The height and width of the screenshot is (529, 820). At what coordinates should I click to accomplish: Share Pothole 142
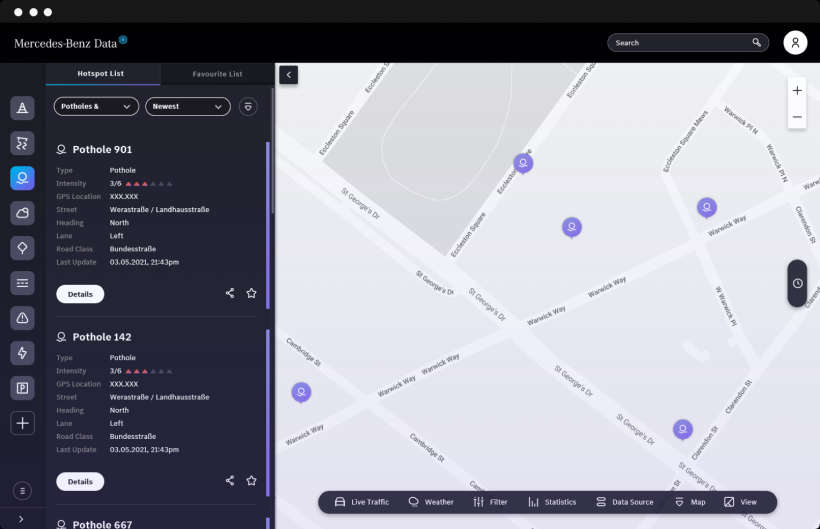click(230, 480)
